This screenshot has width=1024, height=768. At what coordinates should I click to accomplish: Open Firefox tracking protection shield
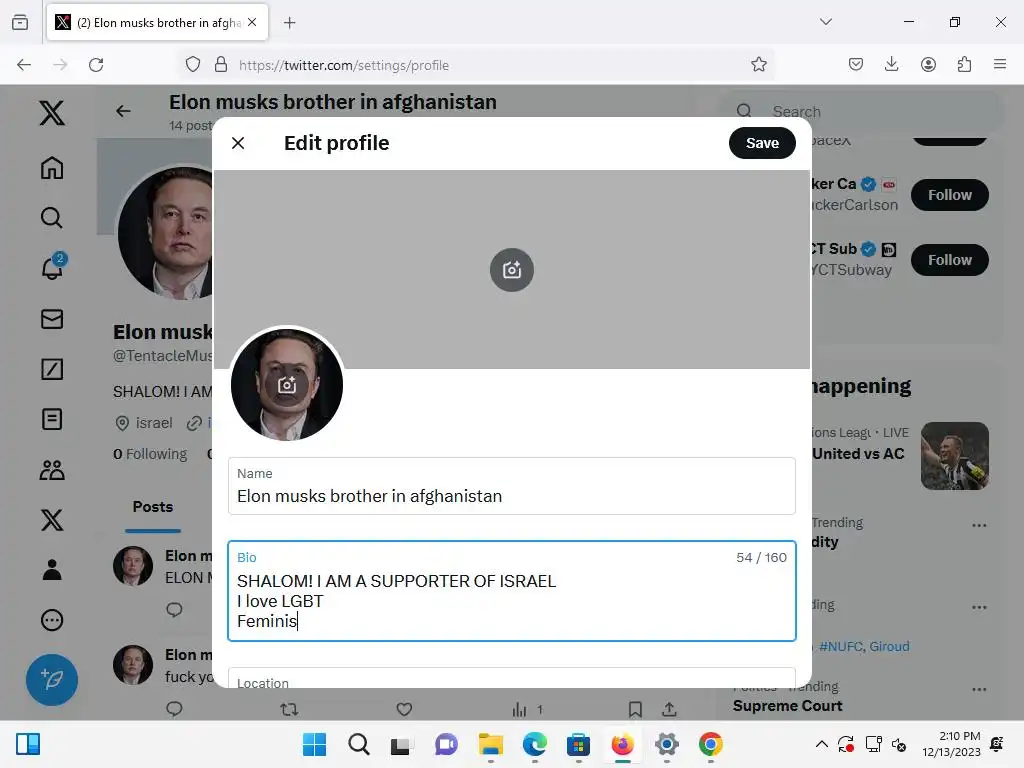click(x=193, y=65)
